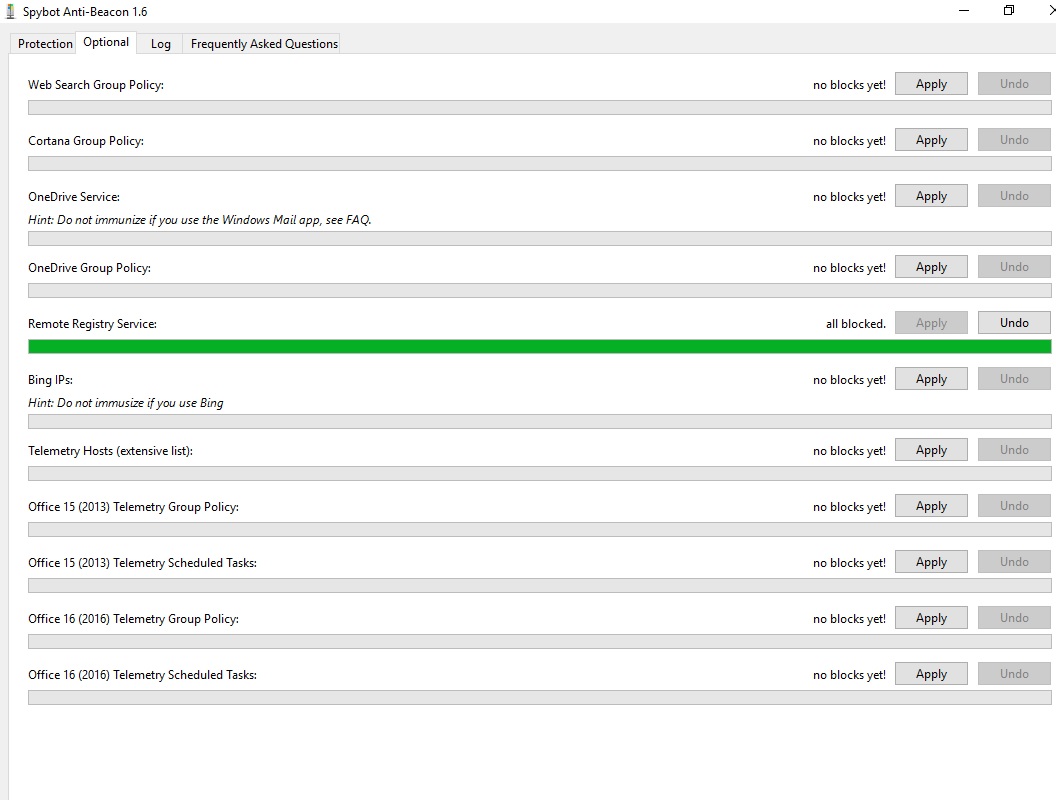Switch to the Protection tab

(44, 44)
